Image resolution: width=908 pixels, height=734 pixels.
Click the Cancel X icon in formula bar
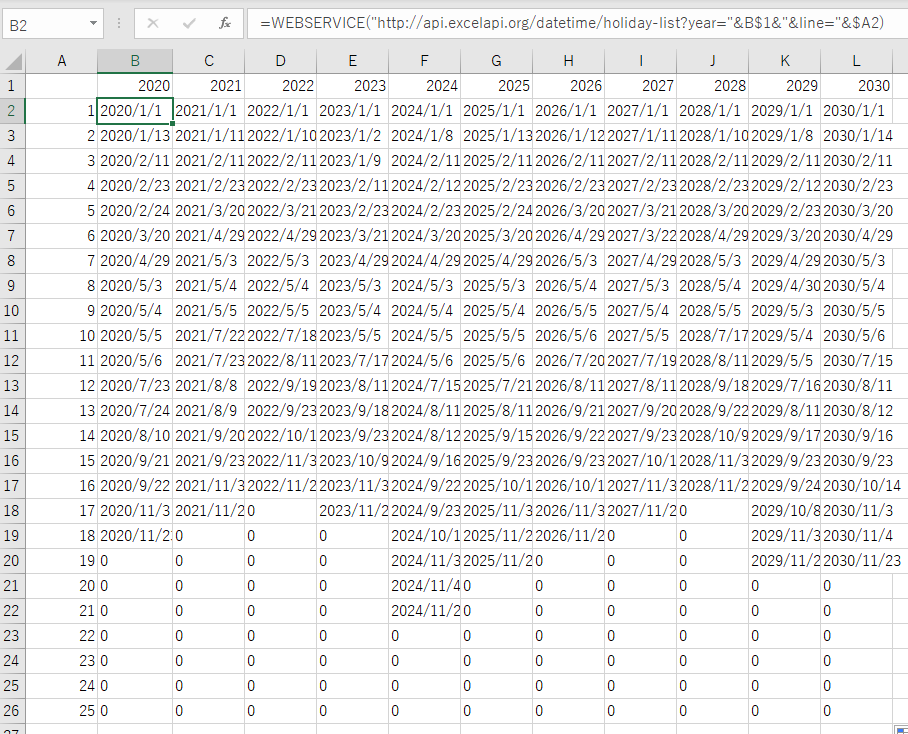pos(152,22)
